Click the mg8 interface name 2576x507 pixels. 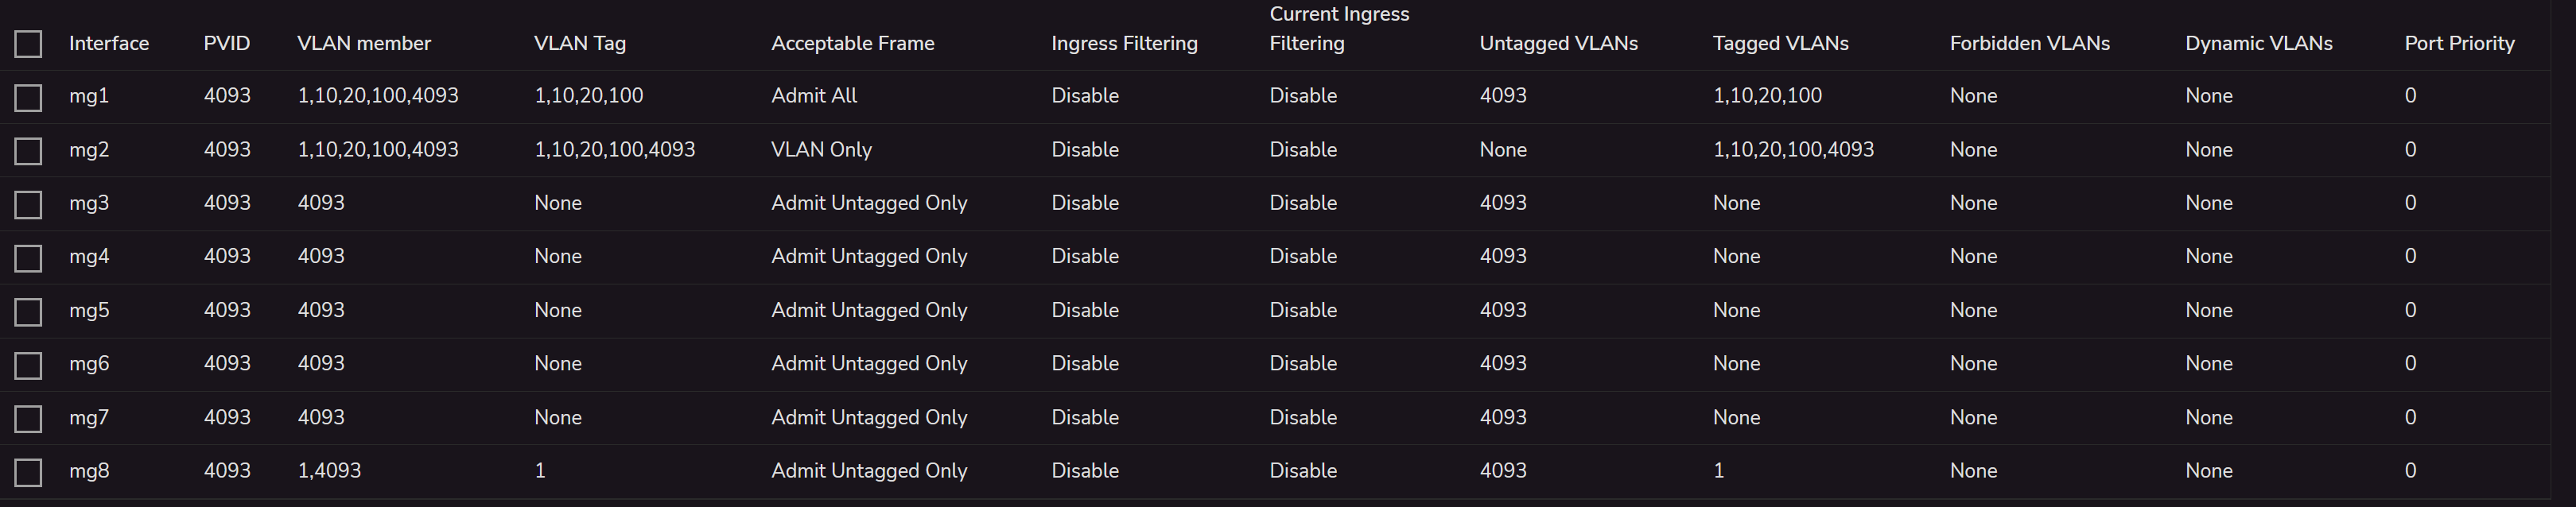coord(89,471)
